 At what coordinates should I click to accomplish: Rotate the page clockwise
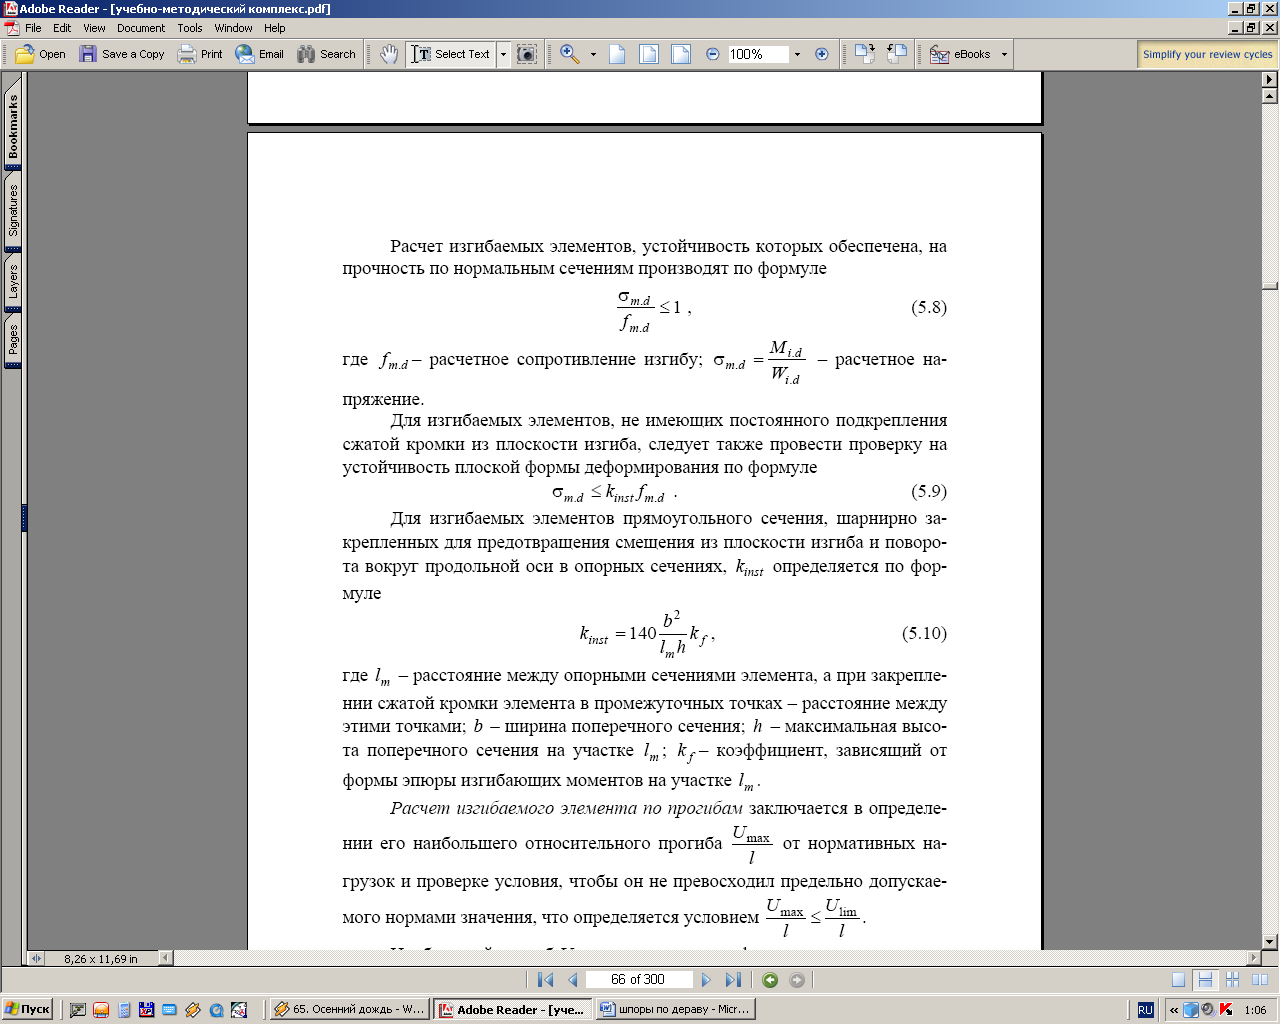[x=865, y=54]
